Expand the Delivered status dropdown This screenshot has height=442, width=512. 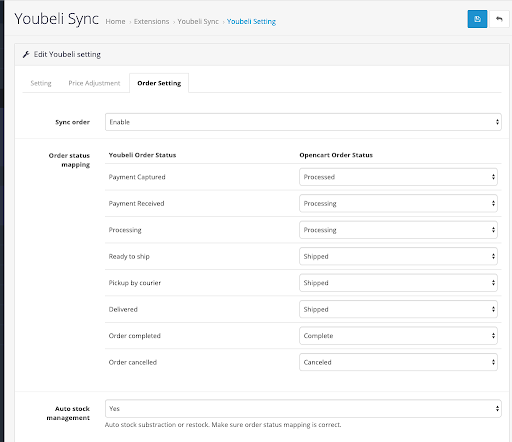398,309
